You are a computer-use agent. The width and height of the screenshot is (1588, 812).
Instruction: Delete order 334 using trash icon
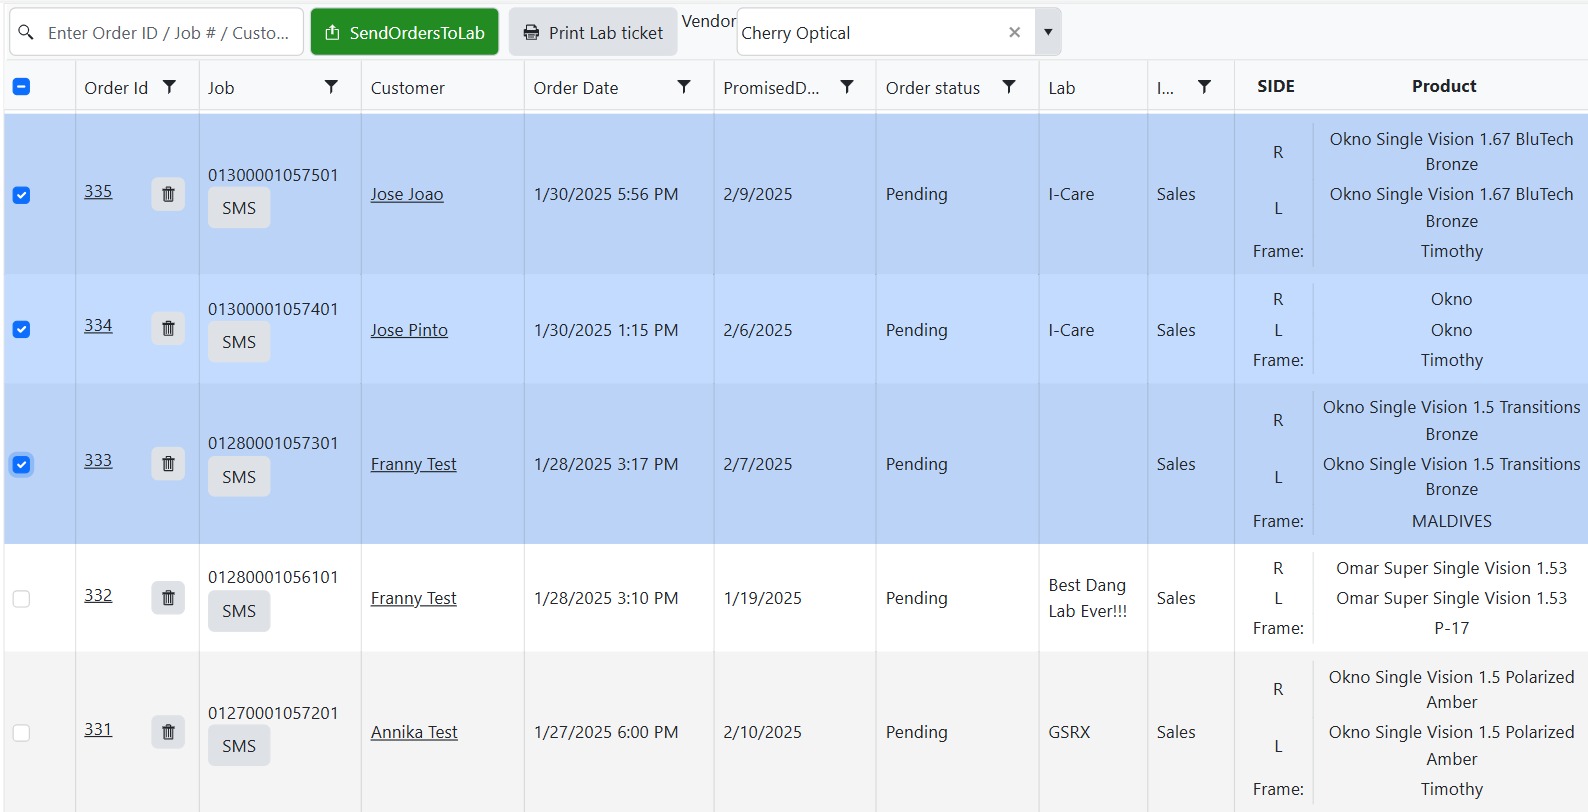coord(168,328)
